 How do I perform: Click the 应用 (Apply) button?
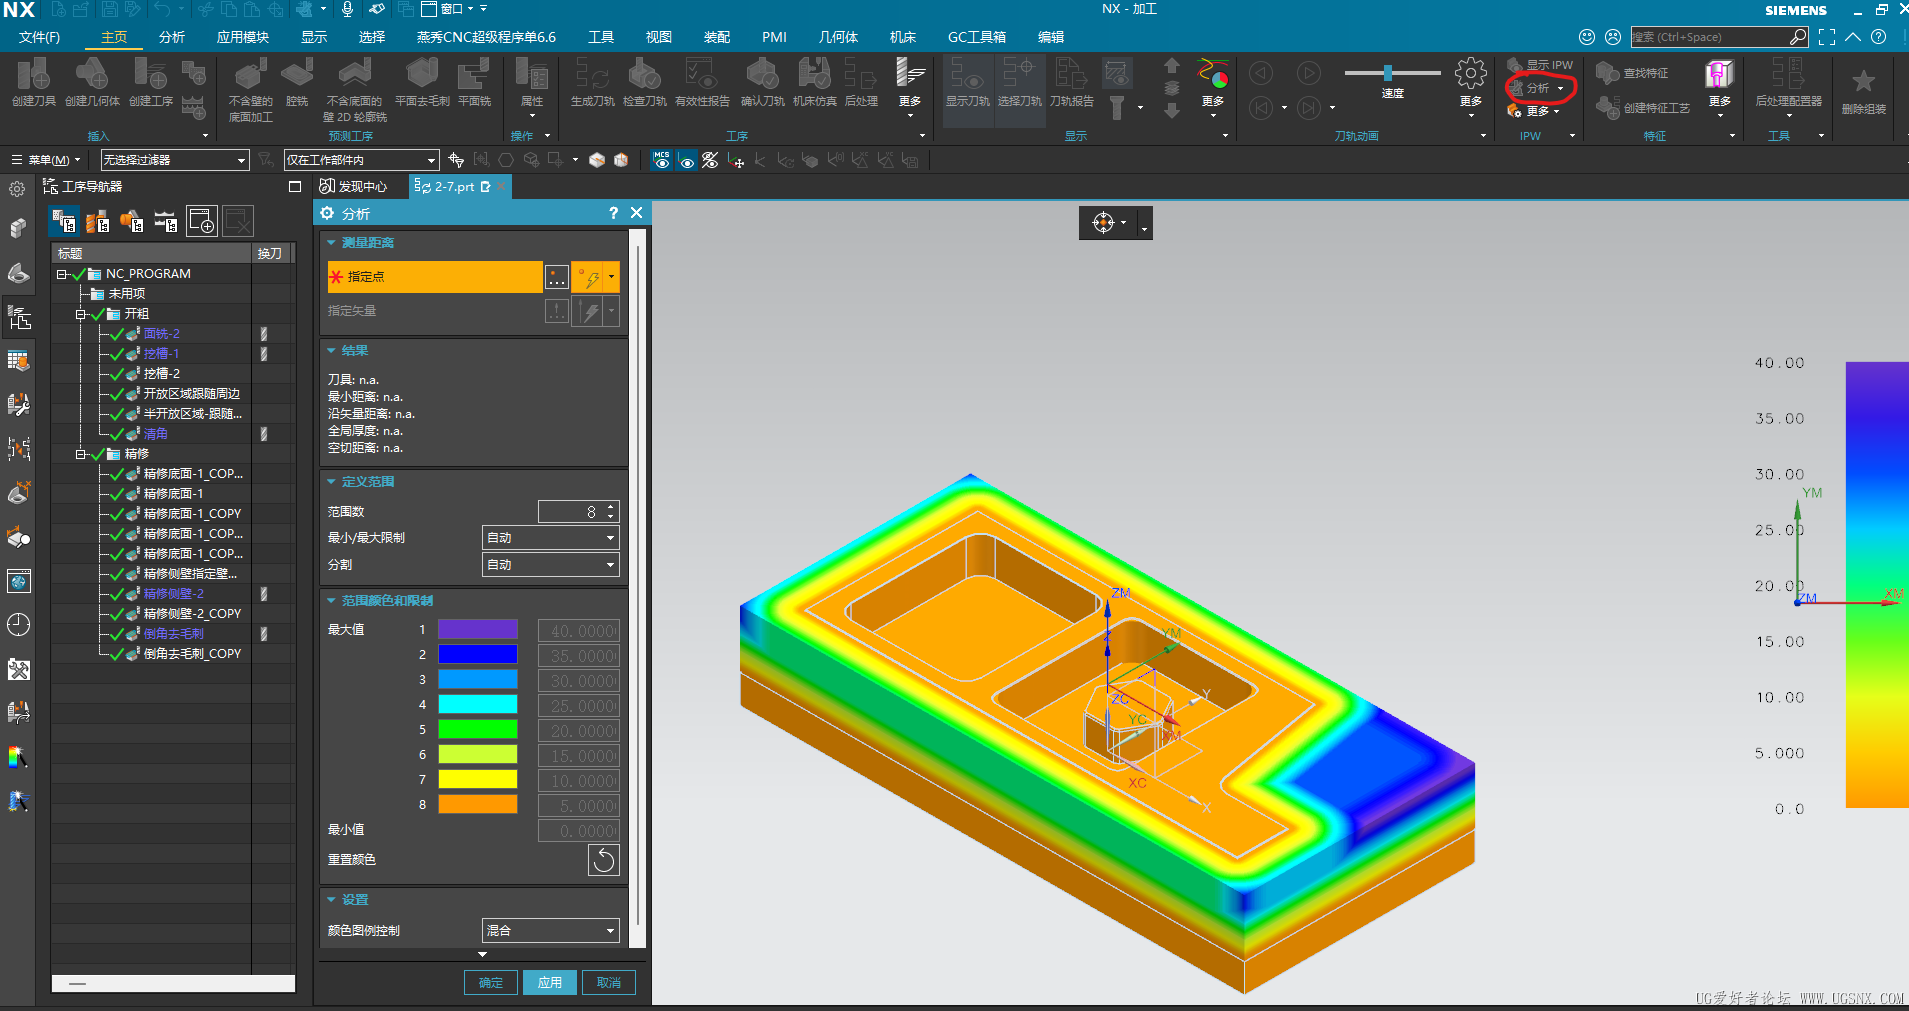click(x=549, y=983)
